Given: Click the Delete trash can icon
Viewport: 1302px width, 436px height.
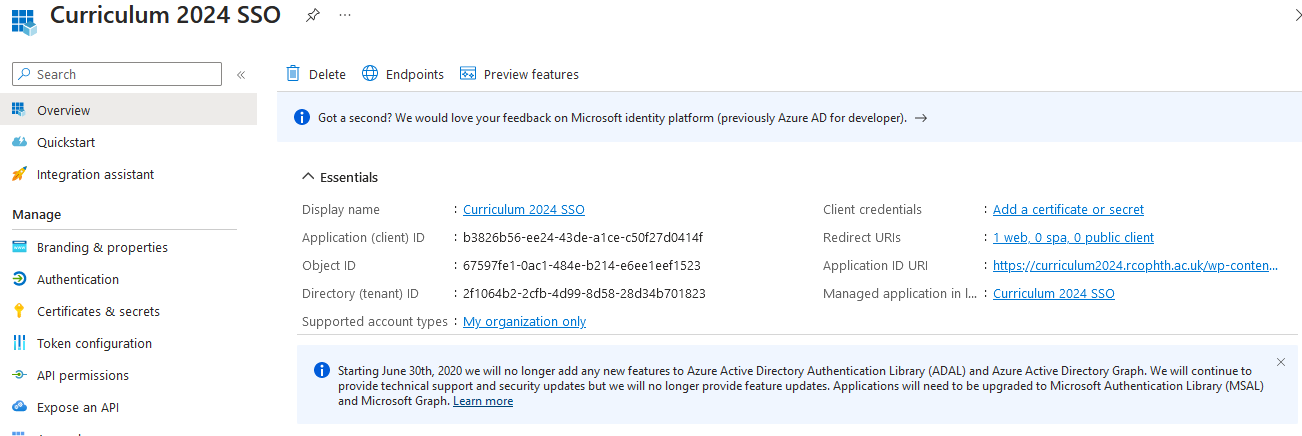Looking at the screenshot, I should coord(293,73).
